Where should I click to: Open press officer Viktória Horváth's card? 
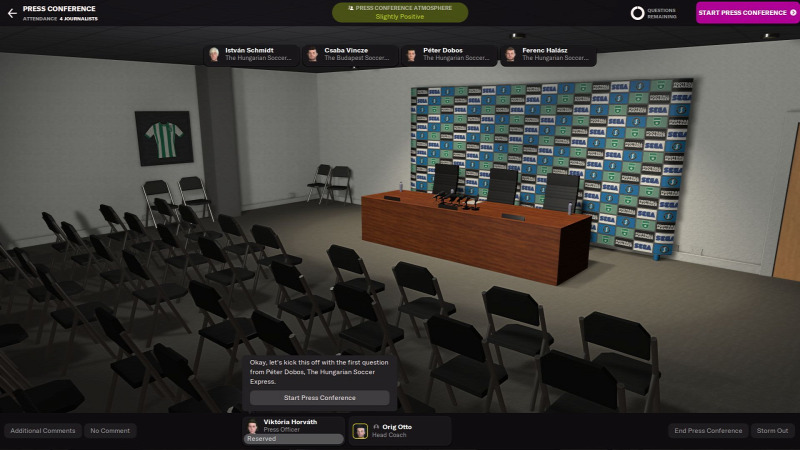click(294, 430)
